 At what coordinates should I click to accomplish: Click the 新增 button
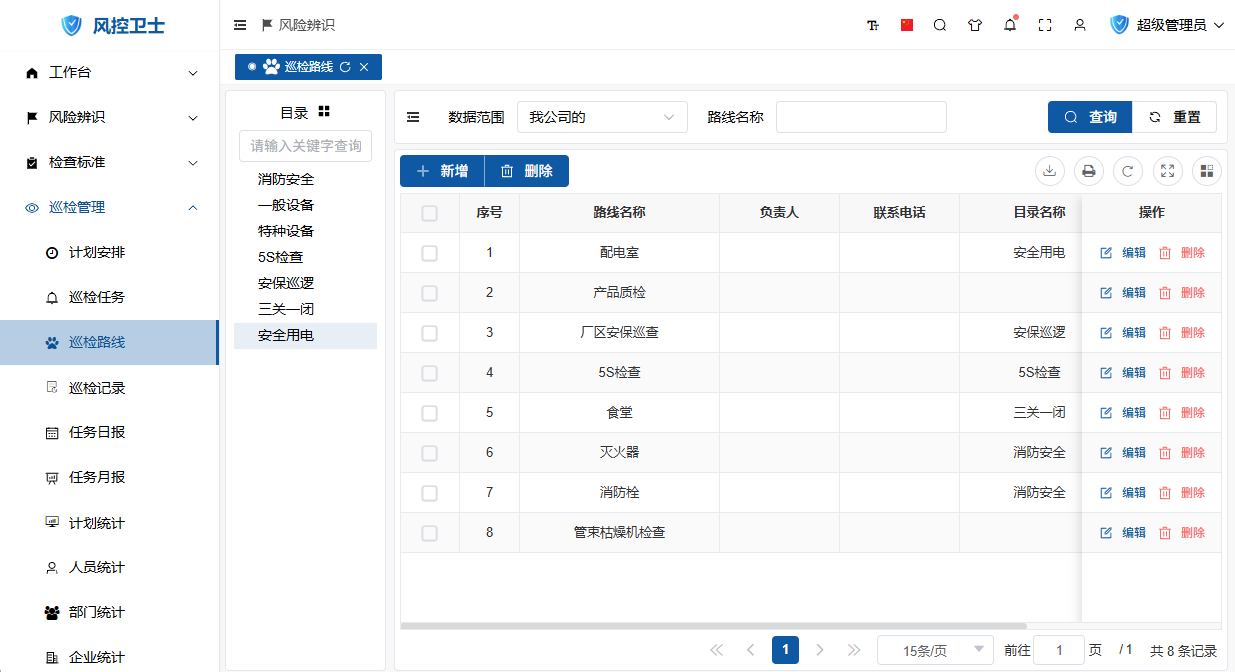pos(442,171)
